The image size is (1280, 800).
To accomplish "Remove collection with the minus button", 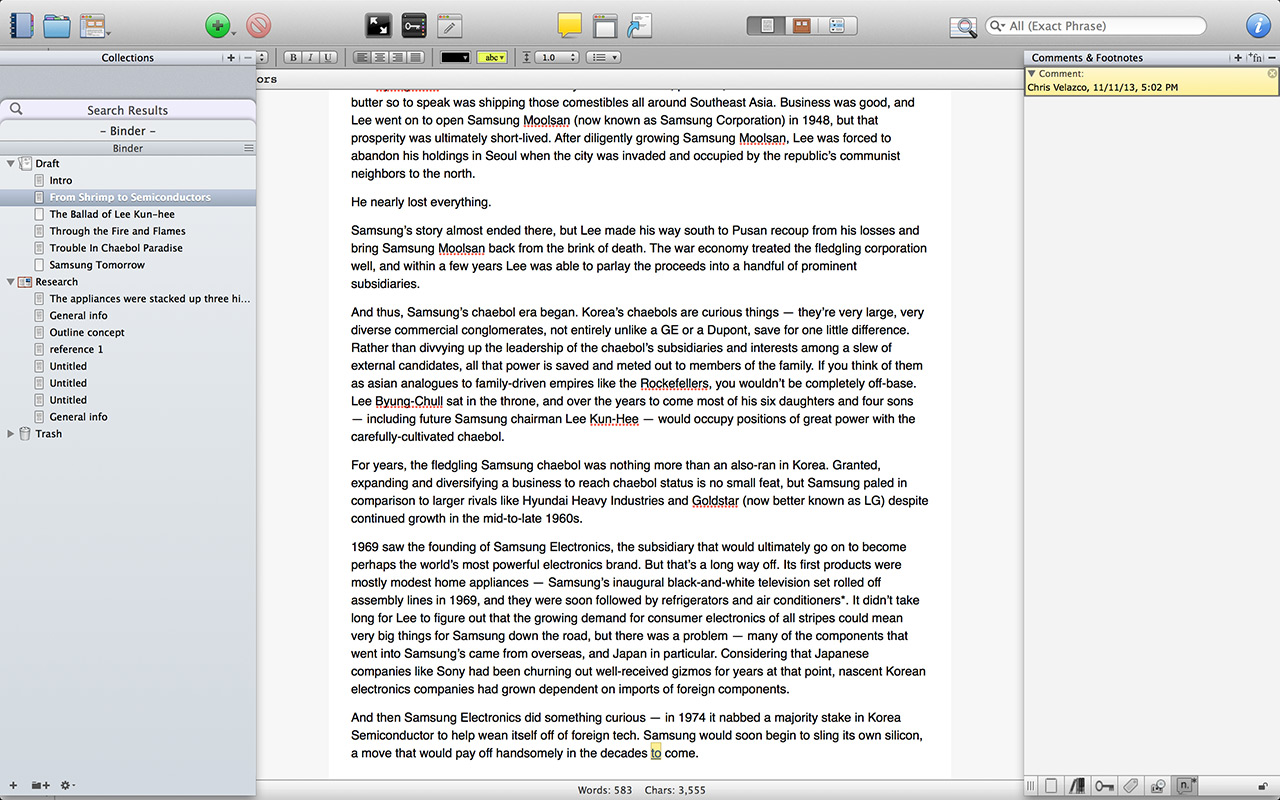I will pyautogui.click(x=247, y=58).
